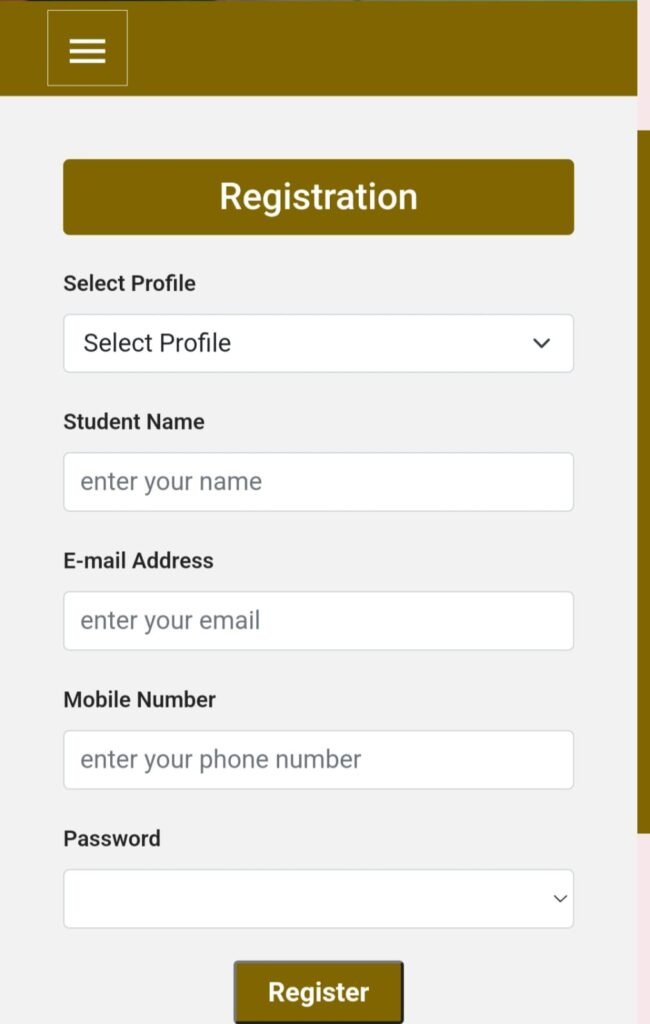Viewport: 650px width, 1024px height.
Task: Click the pink scrollbar track below the thumb
Action: tap(643, 927)
